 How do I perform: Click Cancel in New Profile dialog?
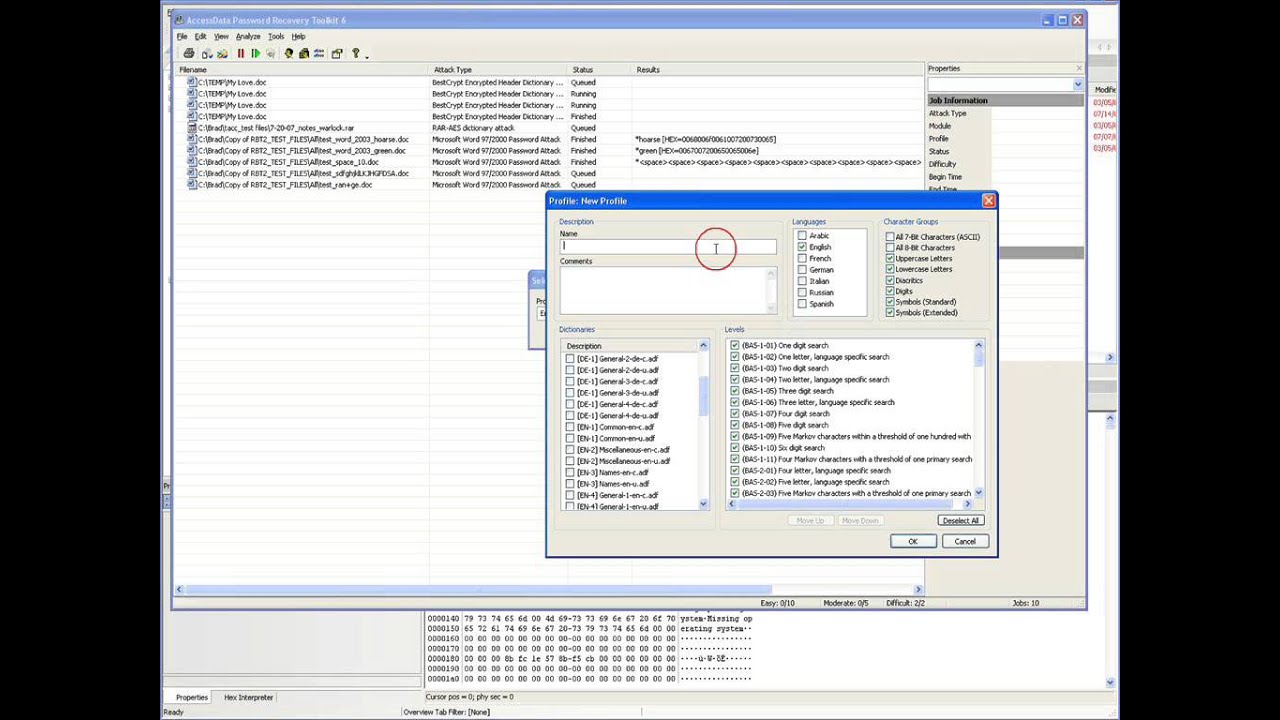(965, 541)
